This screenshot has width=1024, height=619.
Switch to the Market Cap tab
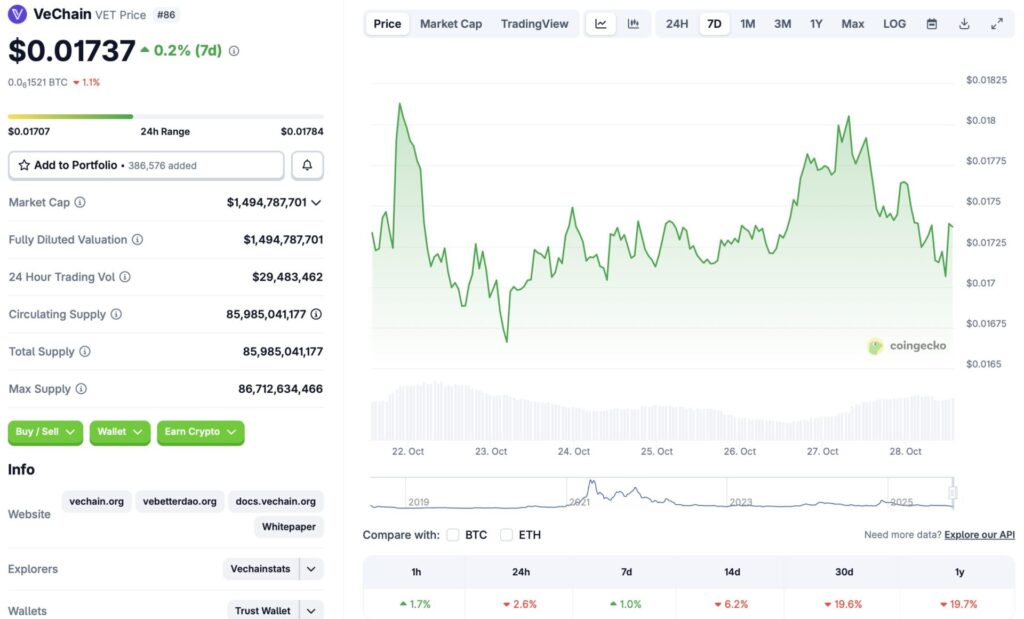450,24
